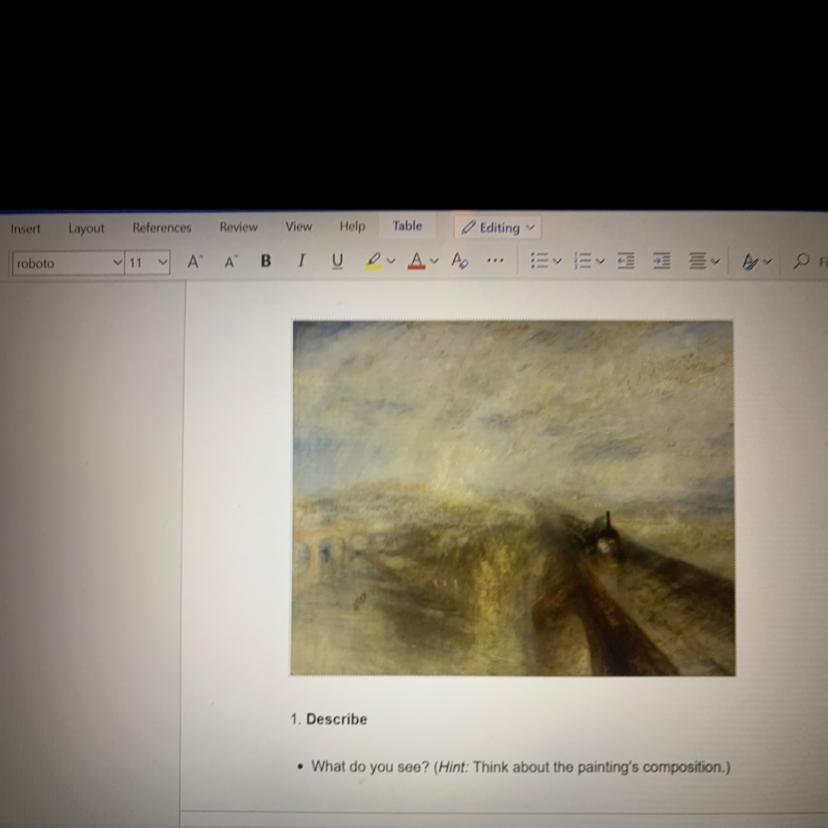Toggle italic formatting

(301, 260)
